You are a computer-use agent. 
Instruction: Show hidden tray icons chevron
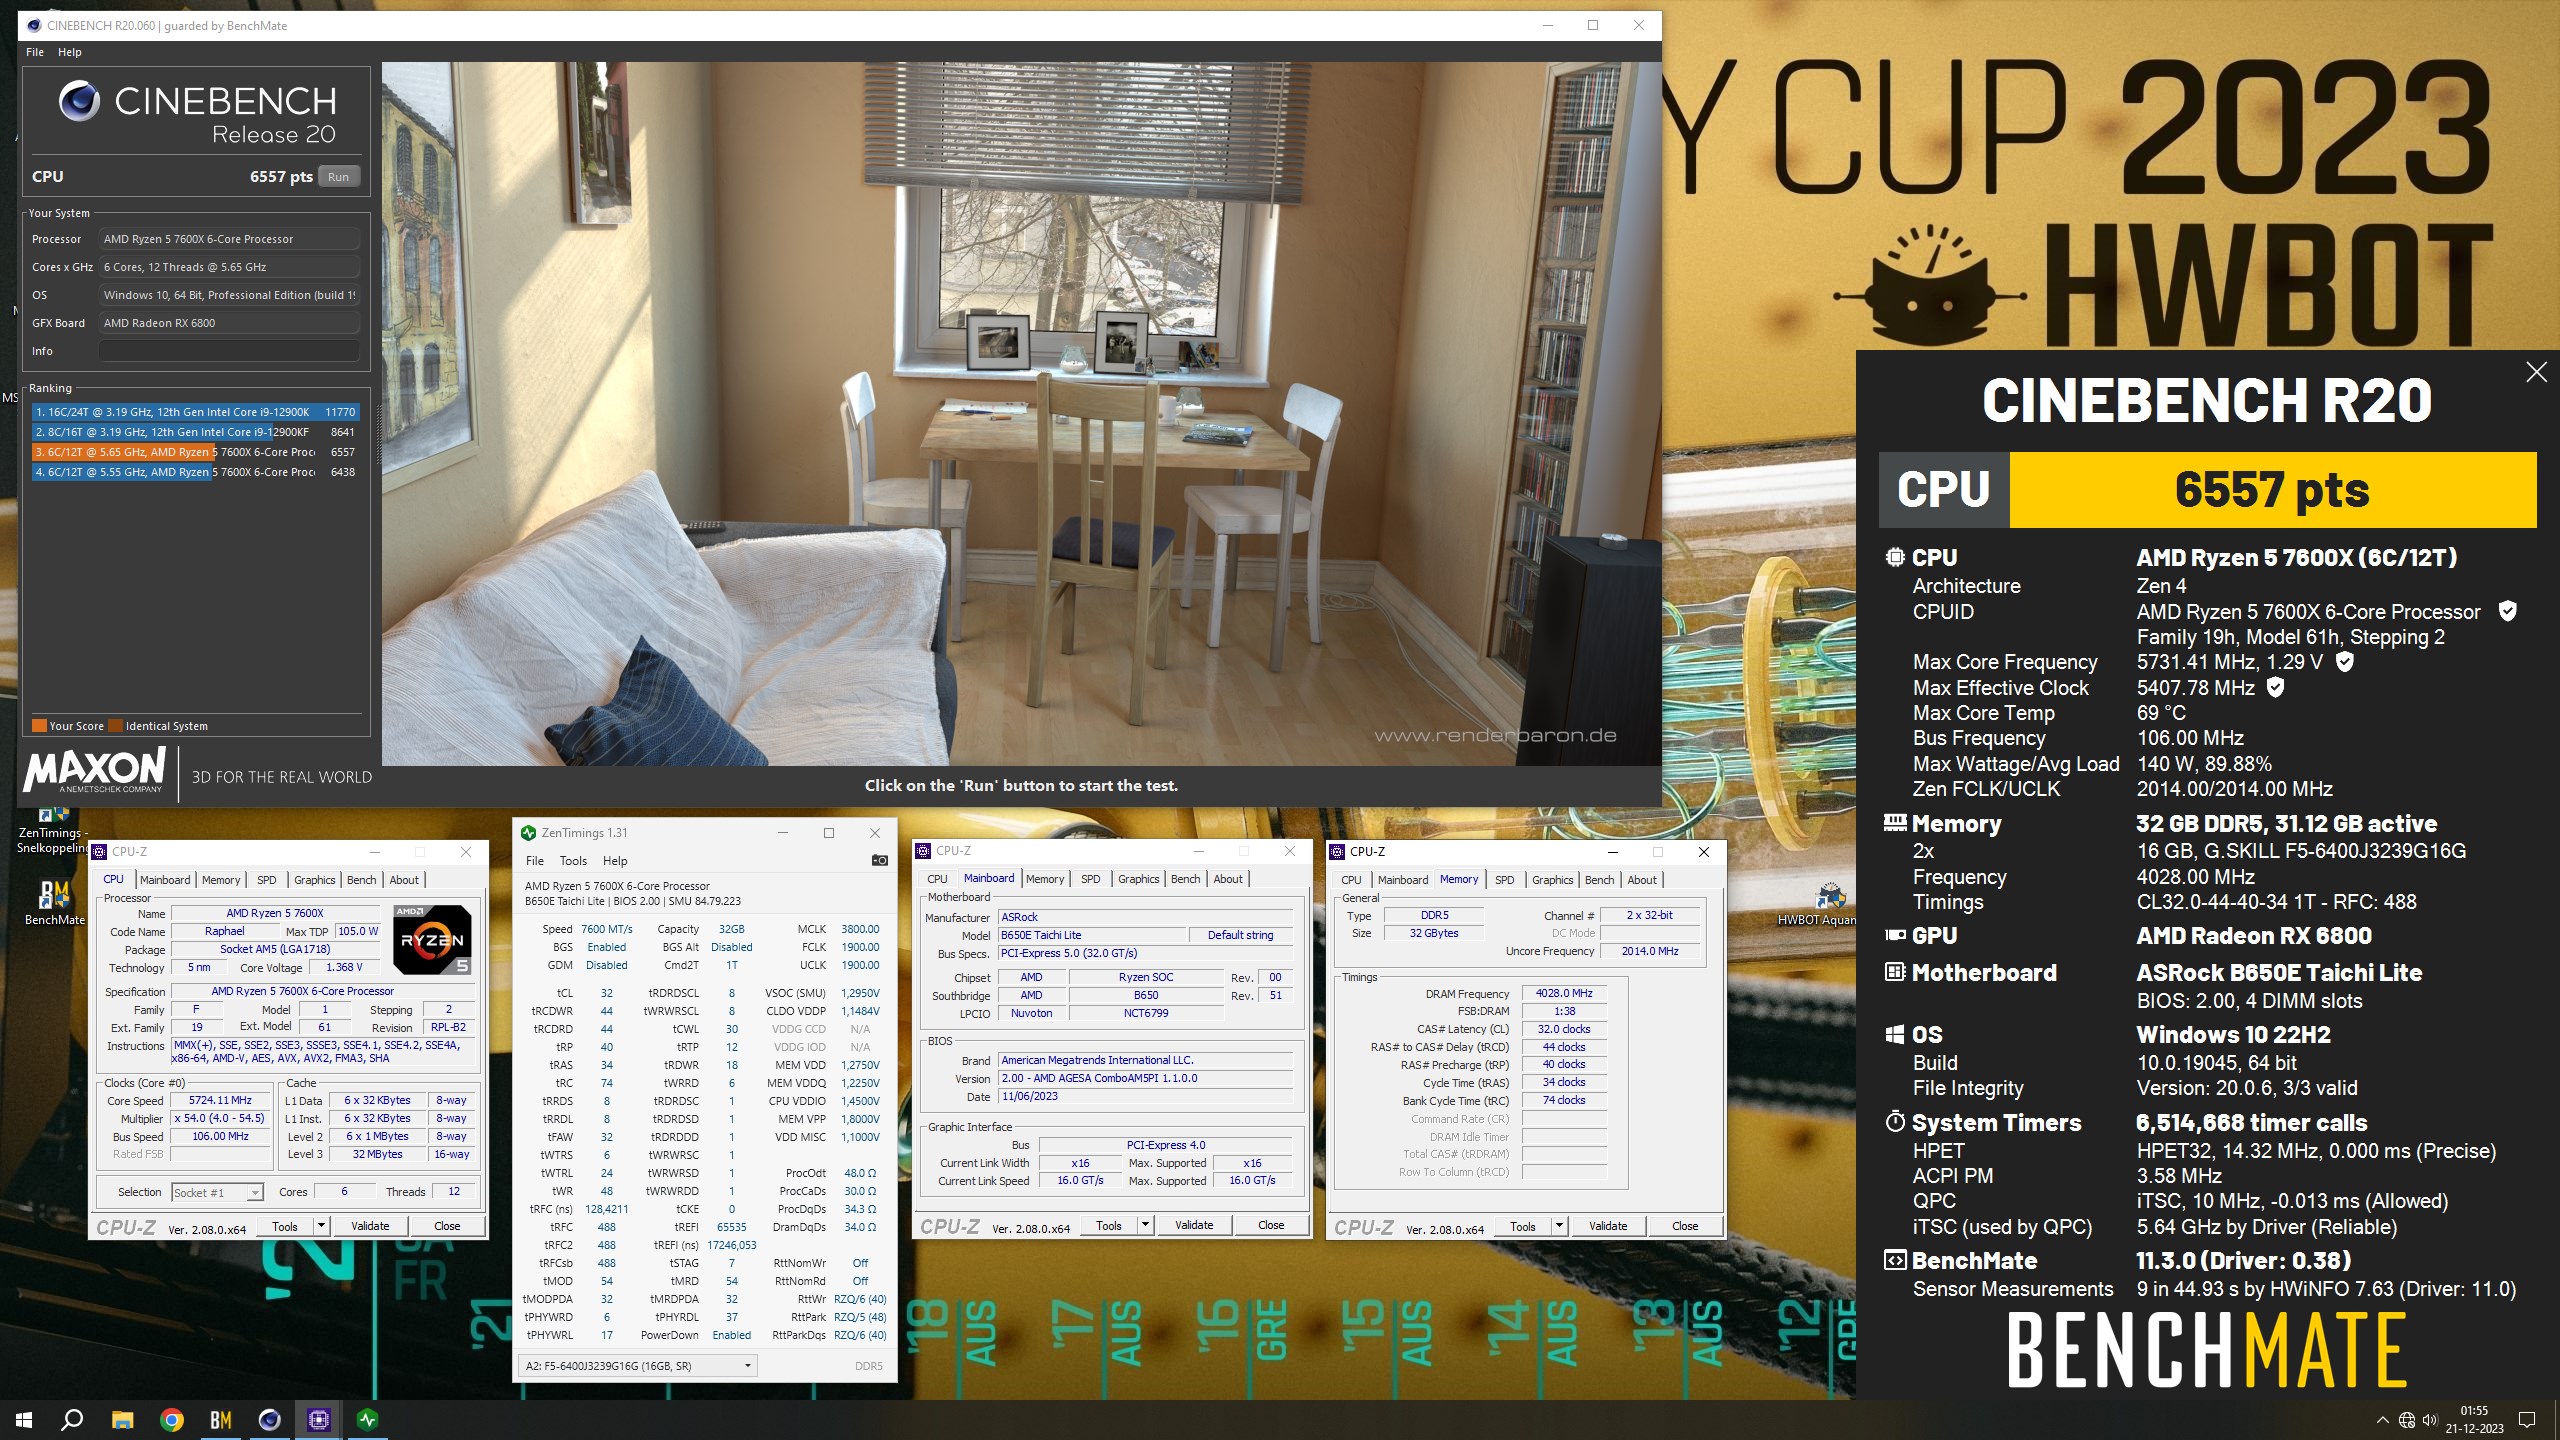2383,1420
